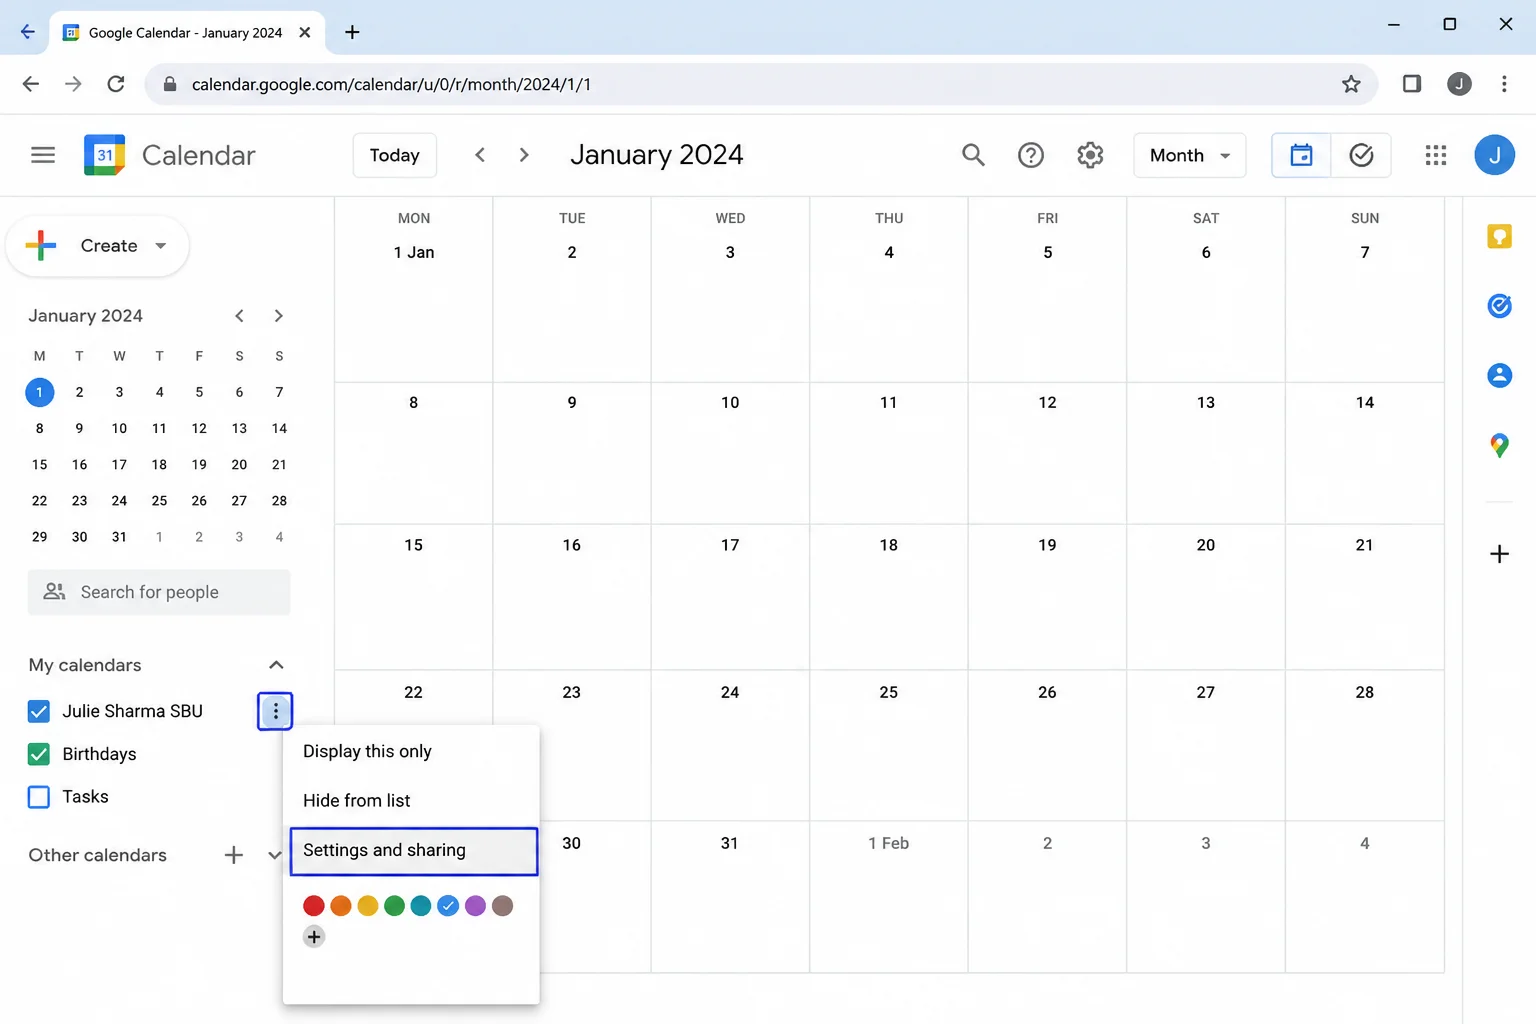Viewport: 1536px width, 1024px height.
Task: Choose the orange calendar colour
Action: [x=341, y=906]
